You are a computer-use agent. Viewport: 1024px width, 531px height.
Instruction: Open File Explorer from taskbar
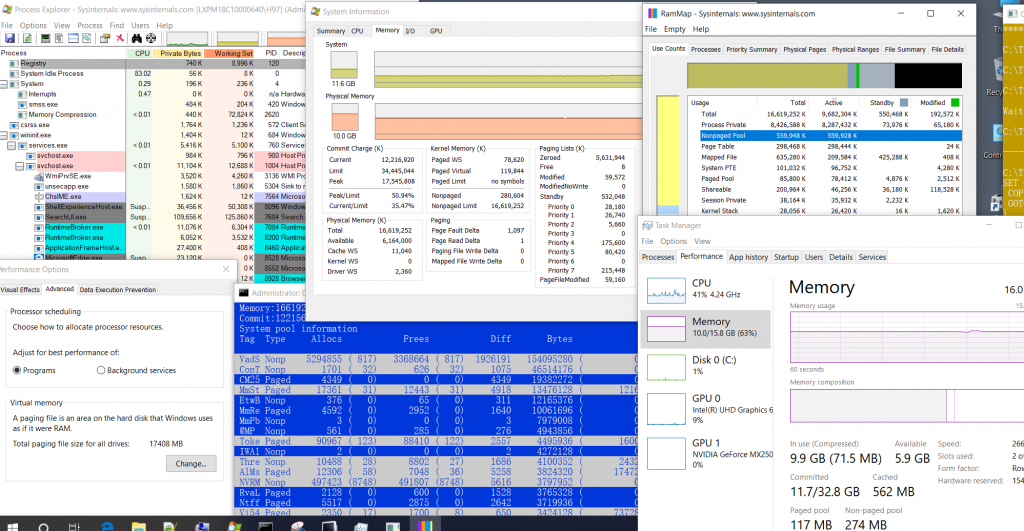(138, 526)
